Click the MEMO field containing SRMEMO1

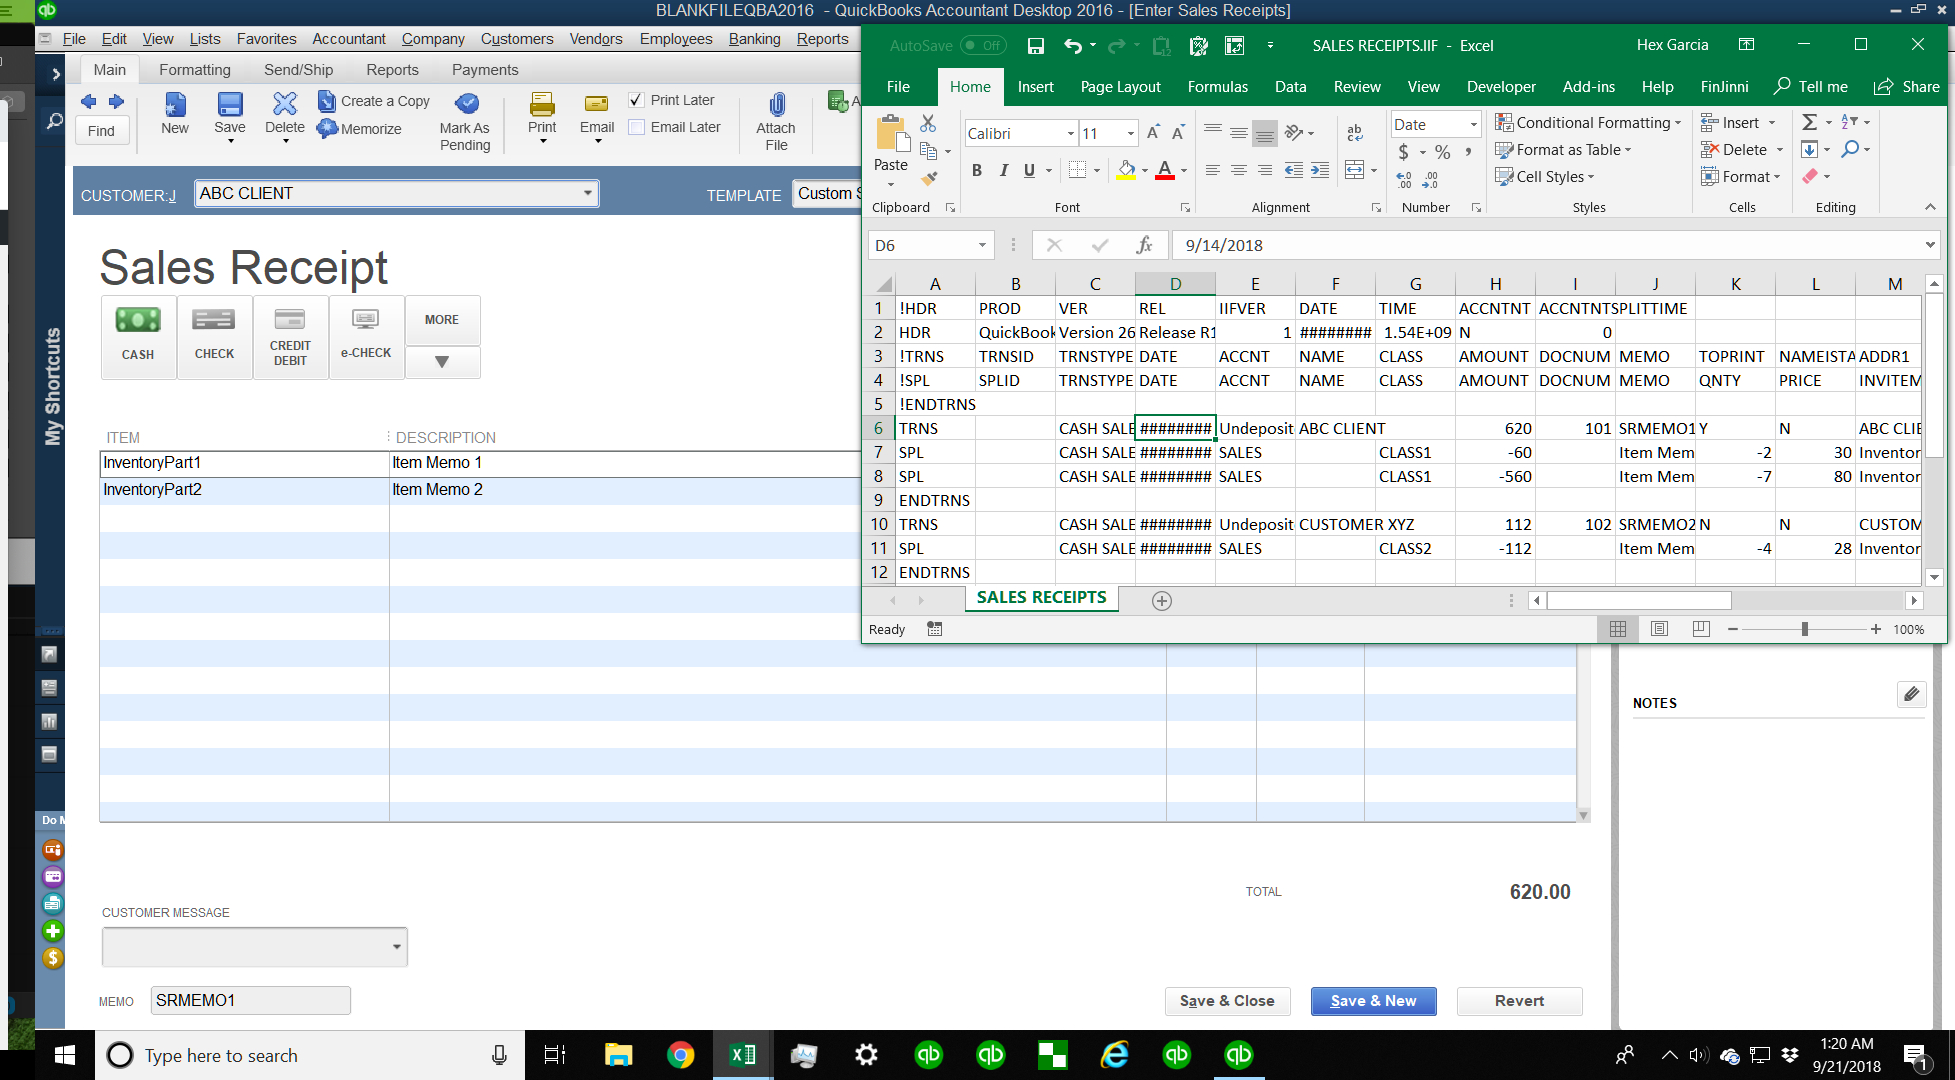point(250,1000)
